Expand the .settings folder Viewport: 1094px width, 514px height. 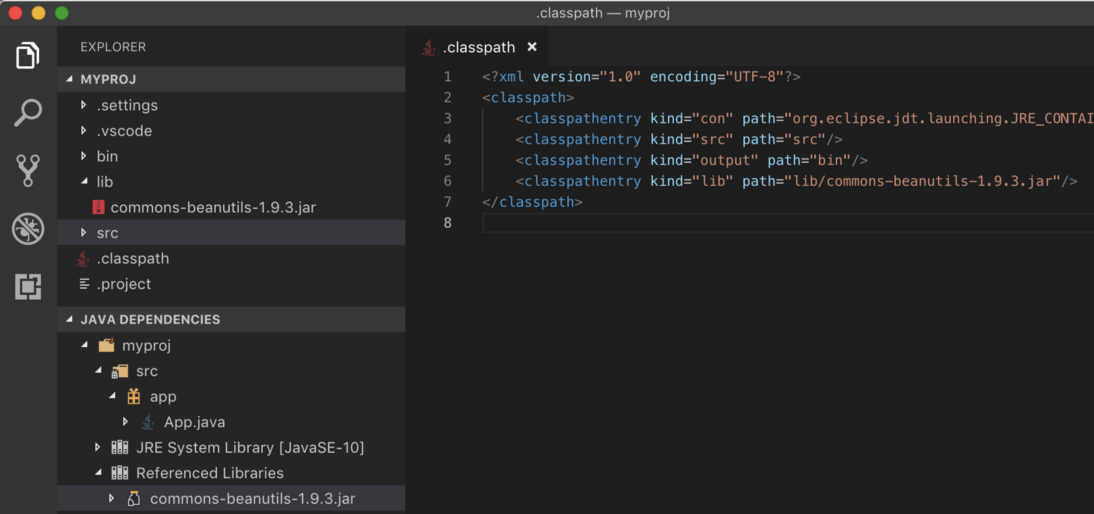[84, 105]
